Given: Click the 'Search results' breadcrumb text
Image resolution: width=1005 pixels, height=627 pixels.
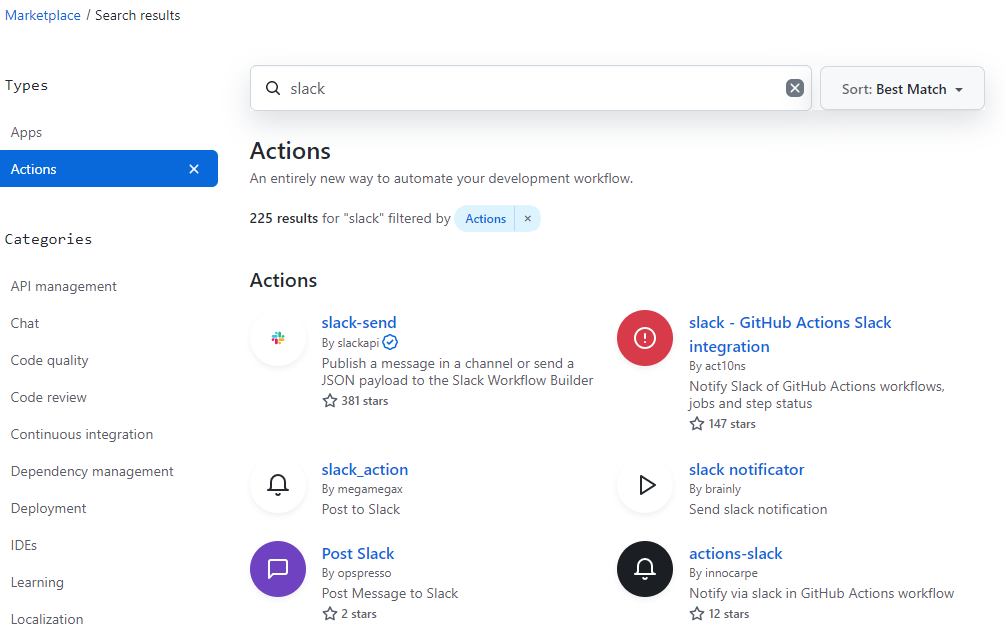Looking at the screenshot, I should pos(138,15).
